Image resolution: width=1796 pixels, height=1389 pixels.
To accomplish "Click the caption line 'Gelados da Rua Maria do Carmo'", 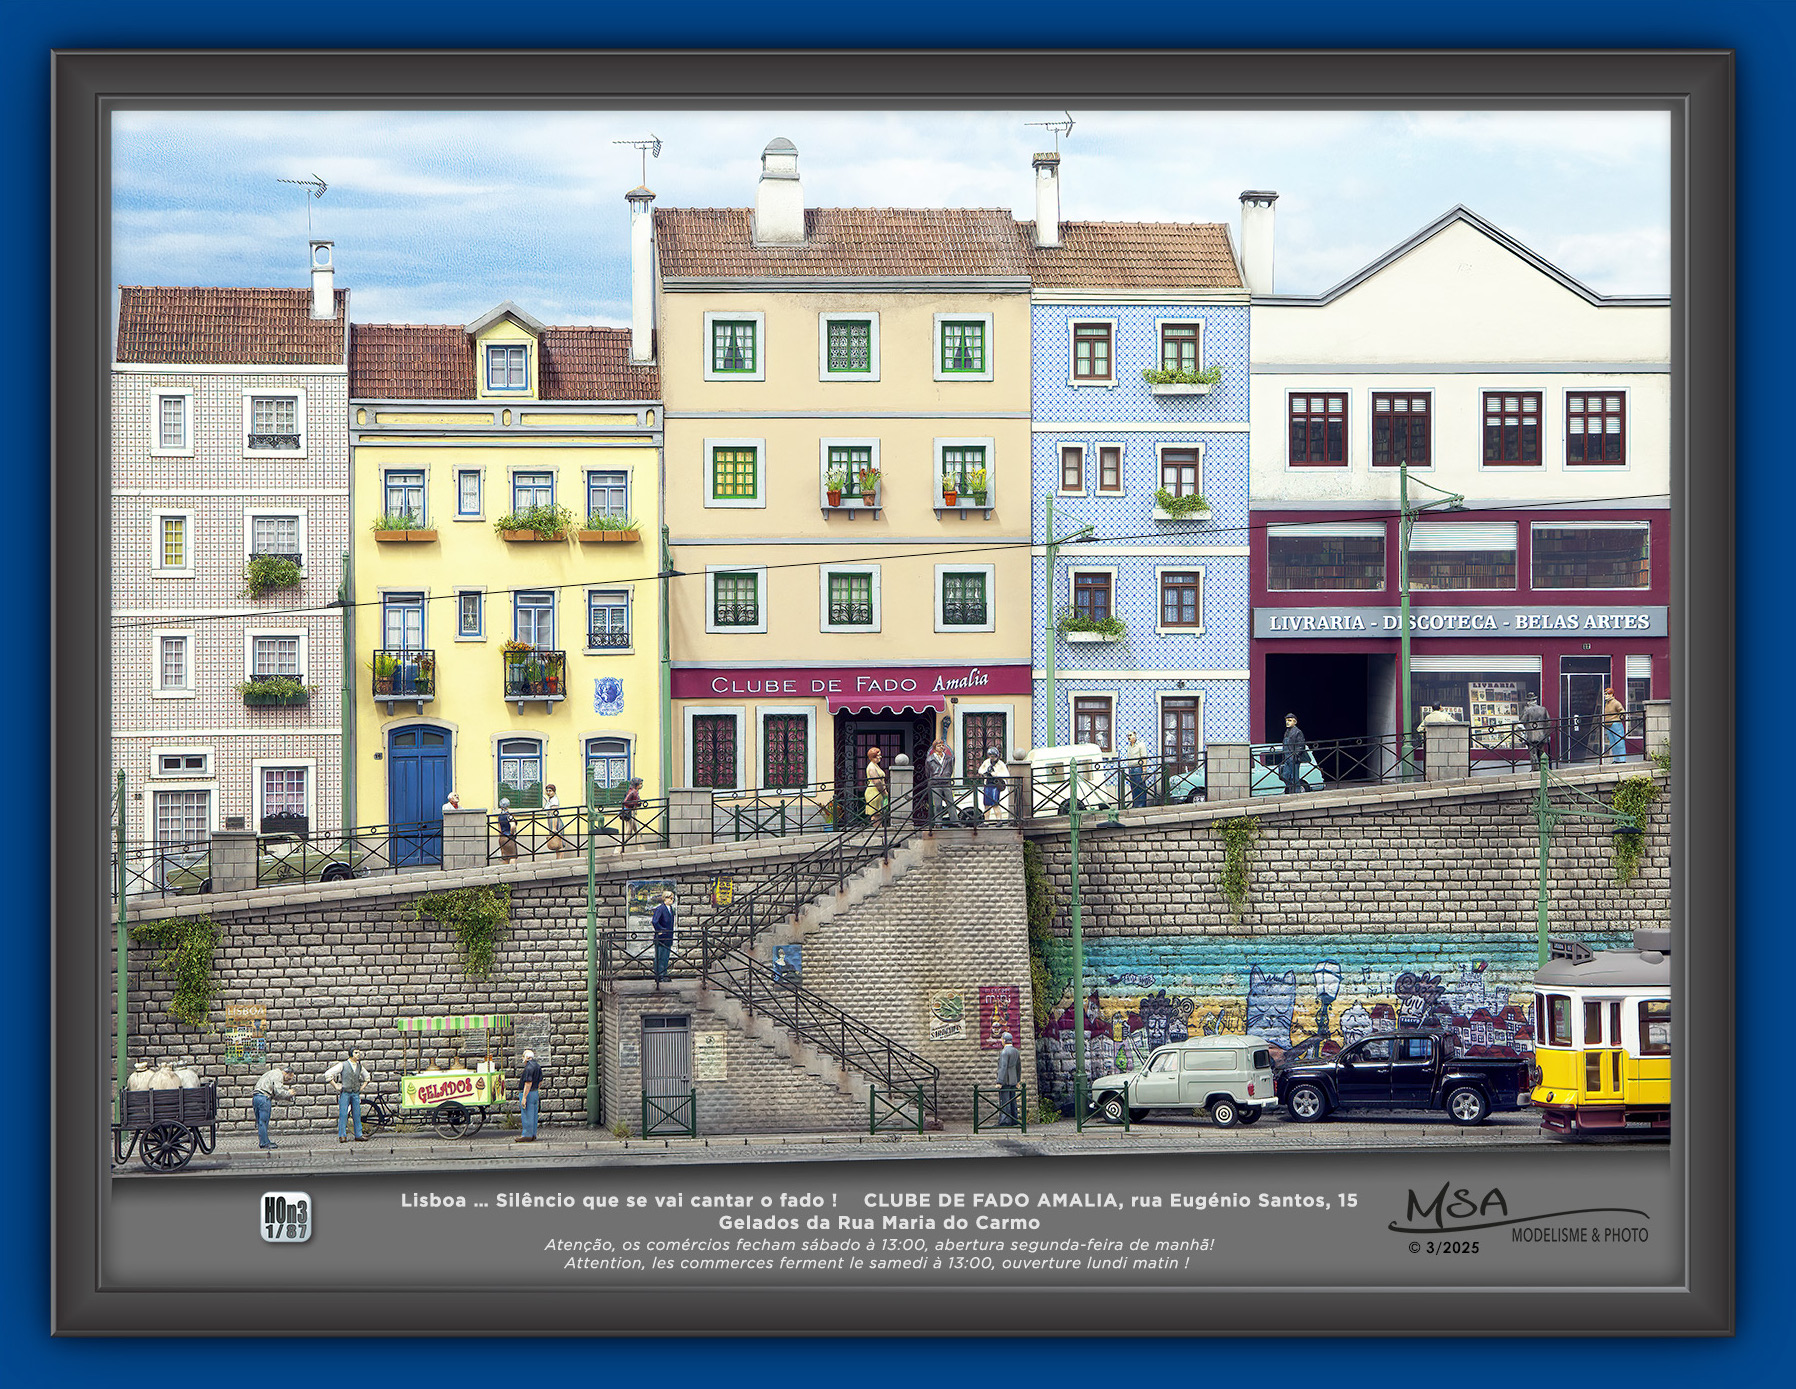I will pyautogui.click(x=879, y=1222).
